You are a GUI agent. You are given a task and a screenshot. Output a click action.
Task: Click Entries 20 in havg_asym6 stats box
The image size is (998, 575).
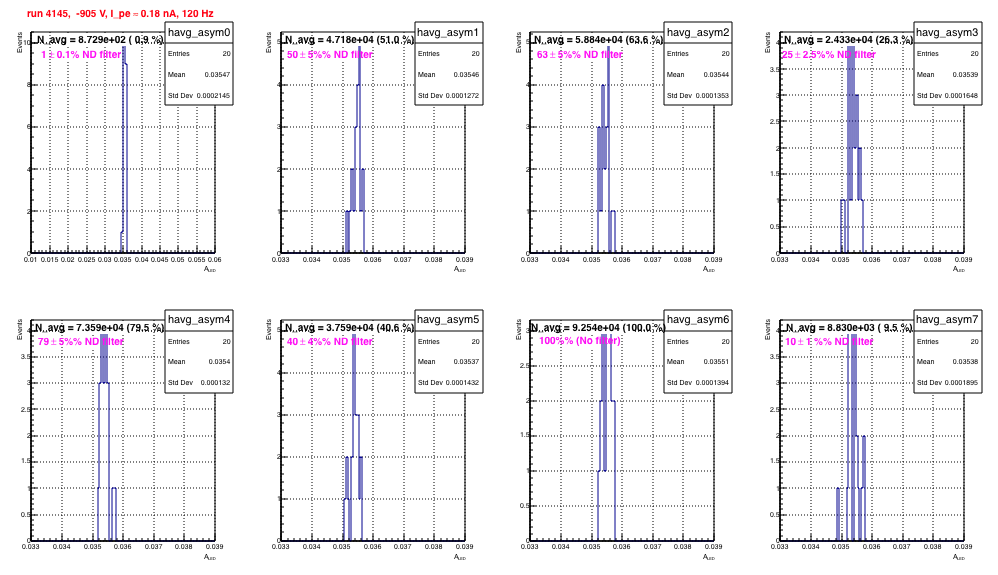point(698,341)
